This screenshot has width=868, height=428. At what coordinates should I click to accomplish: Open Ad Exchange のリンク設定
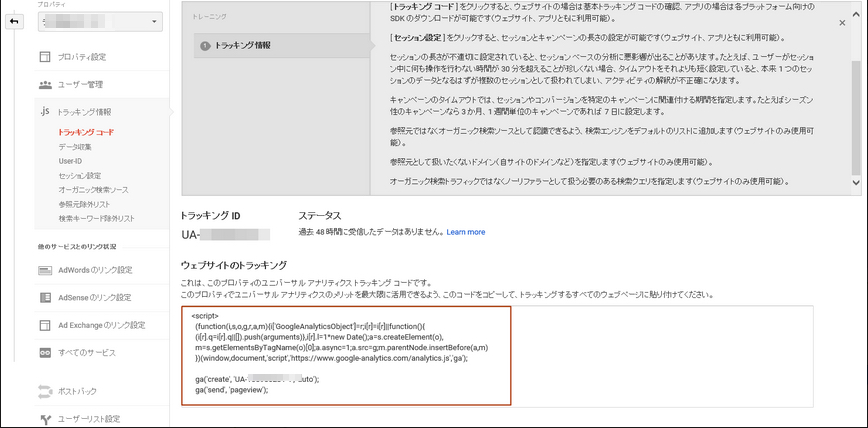pos(101,325)
